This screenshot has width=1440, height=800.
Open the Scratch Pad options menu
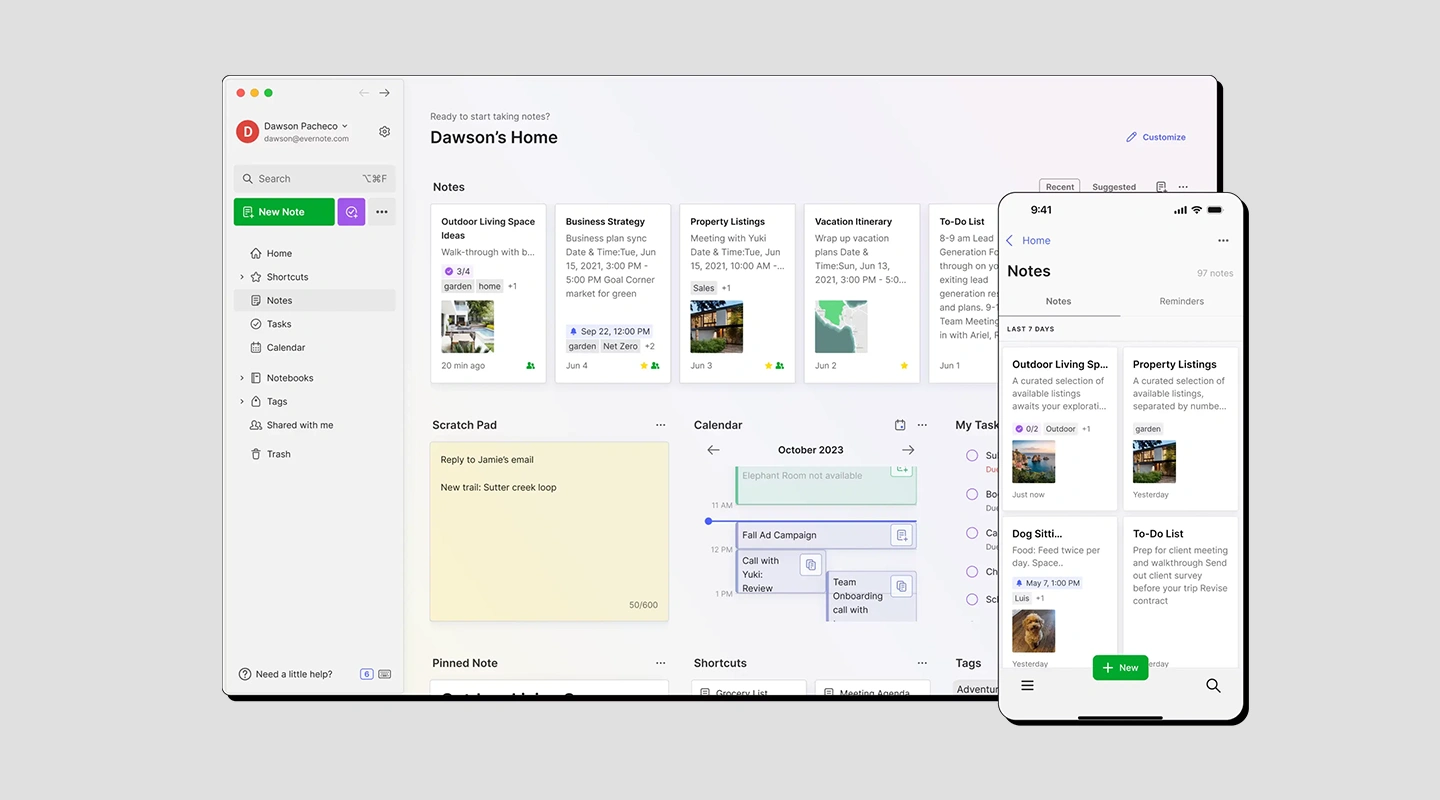tap(660, 425)
